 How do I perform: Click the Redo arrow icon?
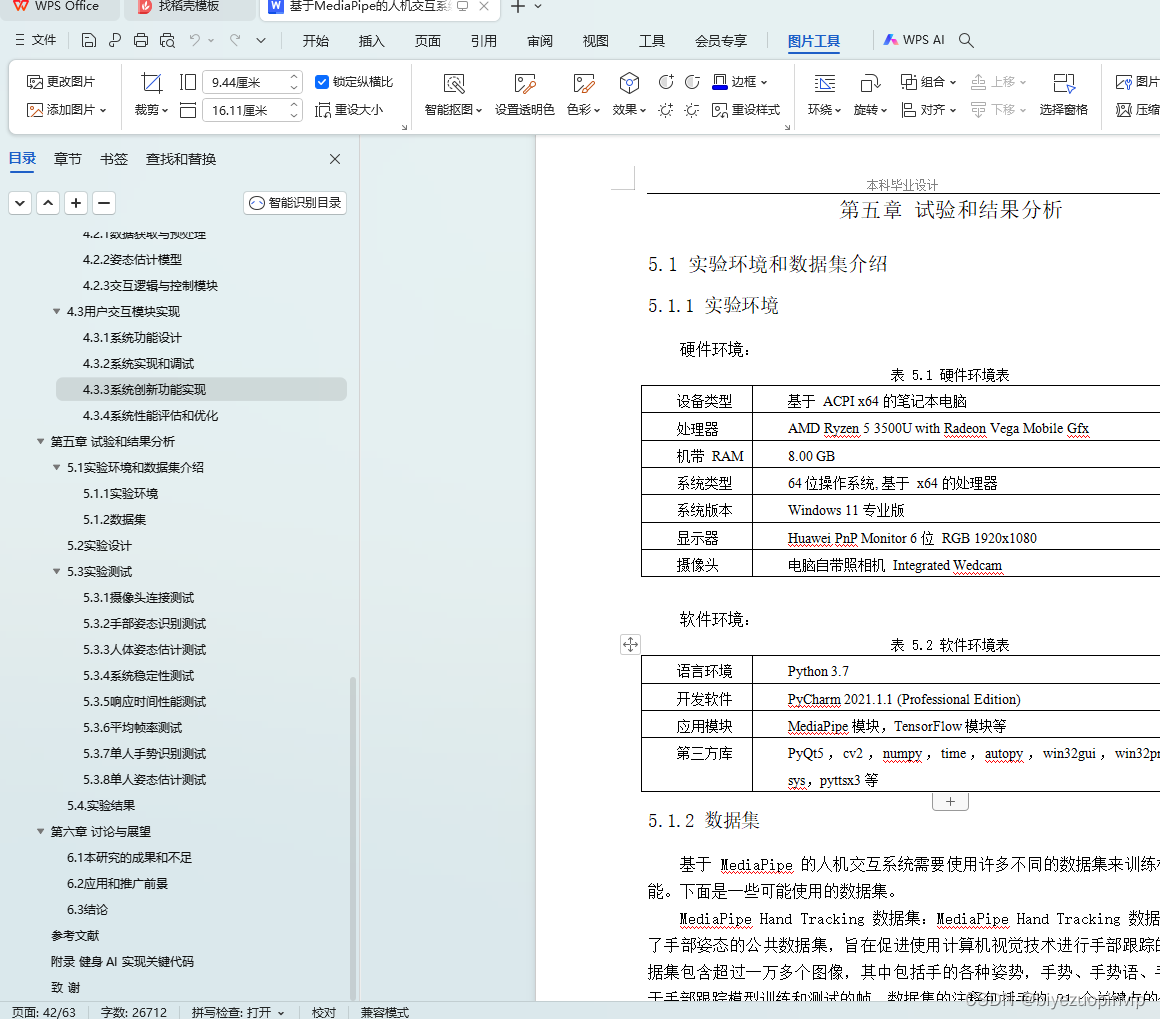[x=235, y=40]
